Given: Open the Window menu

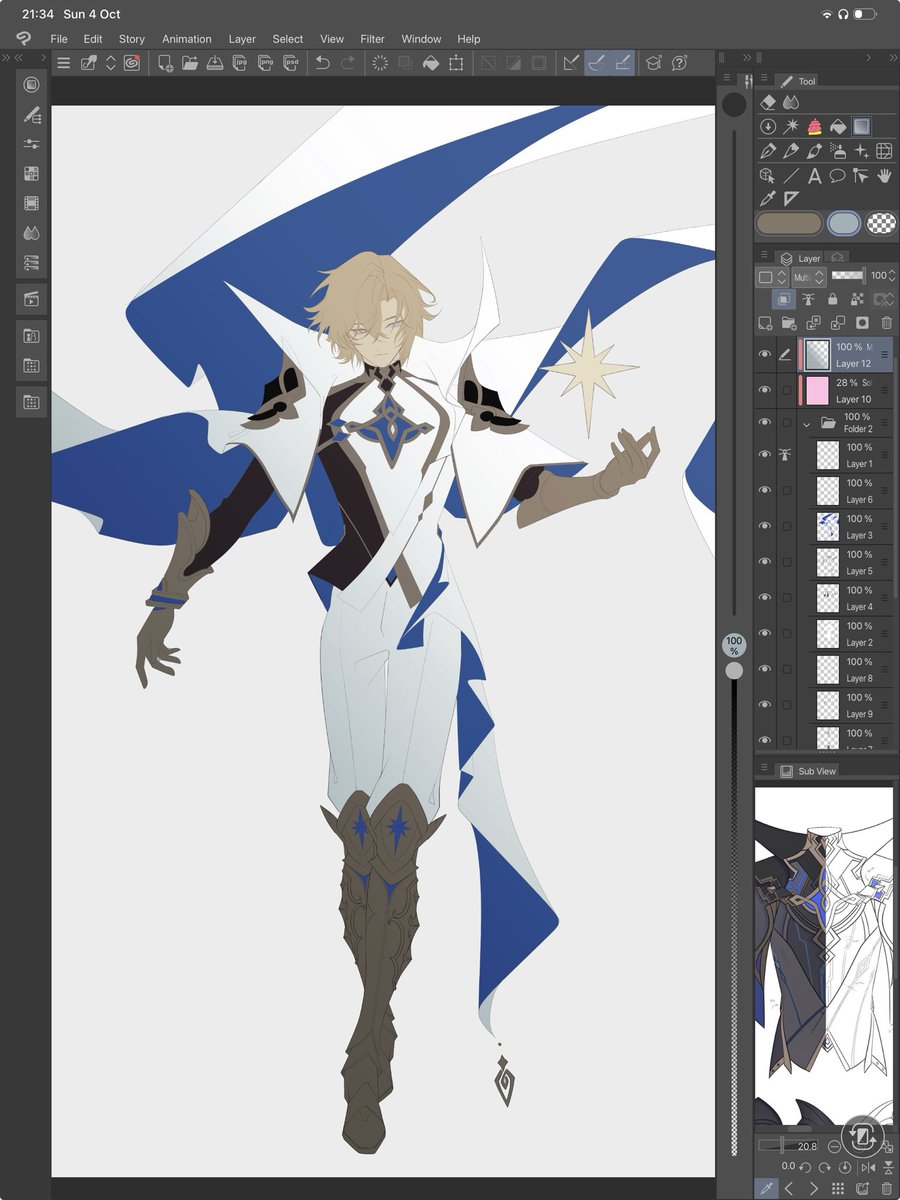Looking at the screenshot, I should [421, 39].
